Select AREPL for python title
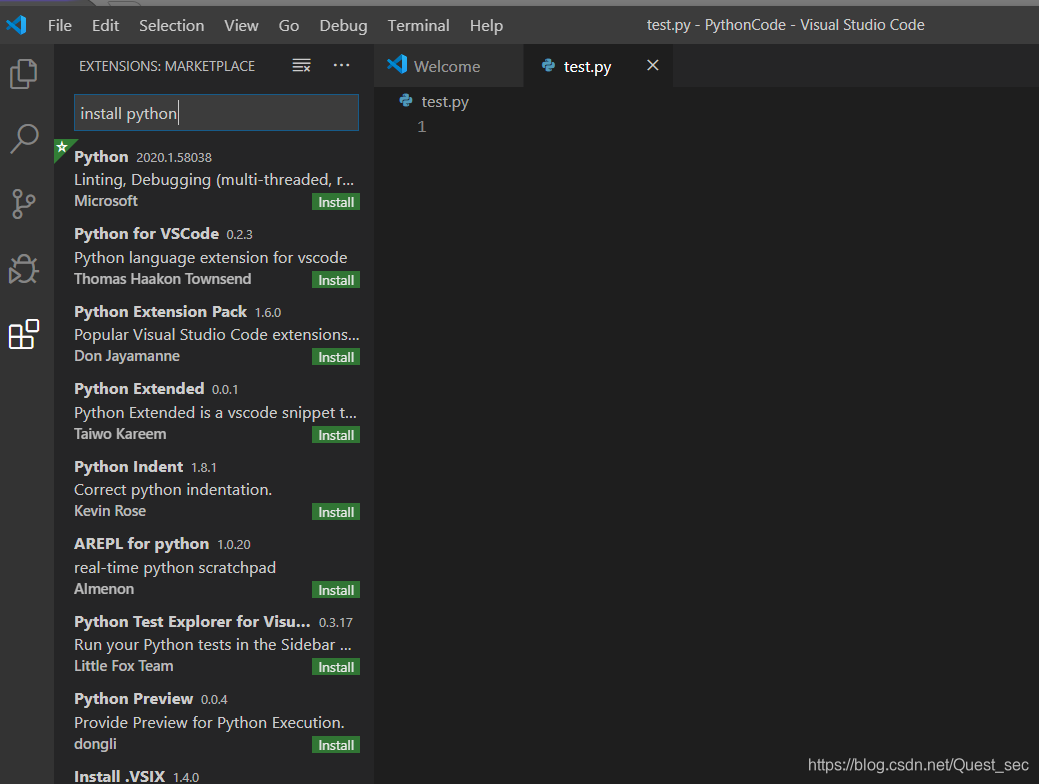This screenshot has width=1039, height=784. (x=142, y=544)
